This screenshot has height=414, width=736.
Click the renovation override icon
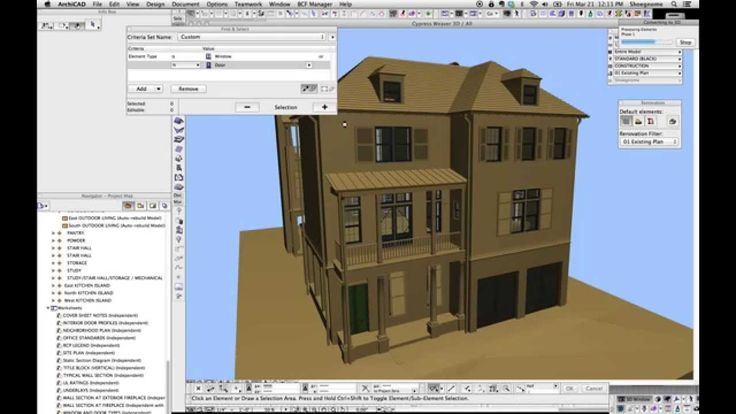coord(673,121)
